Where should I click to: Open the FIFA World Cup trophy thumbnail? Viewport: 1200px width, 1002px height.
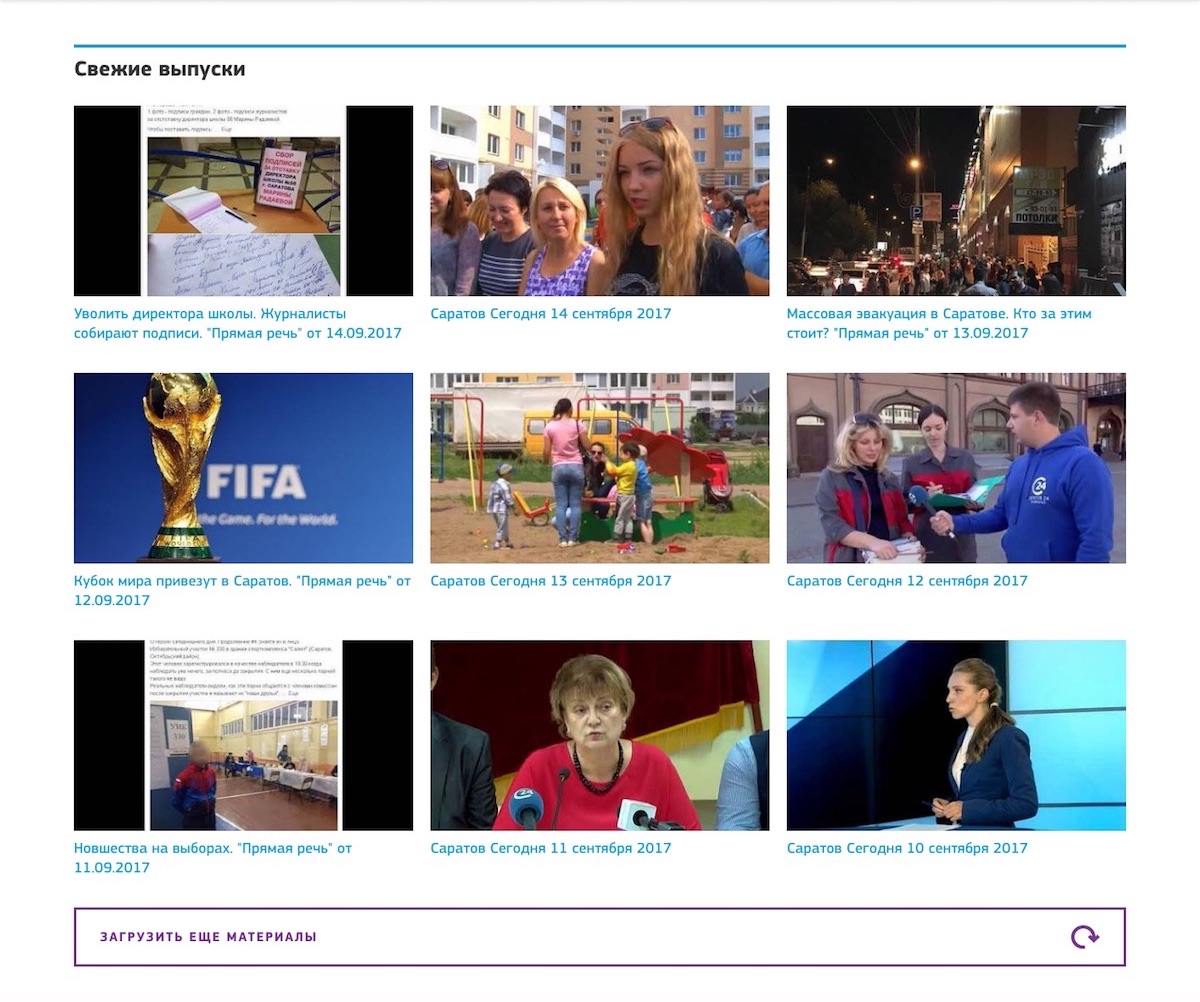243,468
